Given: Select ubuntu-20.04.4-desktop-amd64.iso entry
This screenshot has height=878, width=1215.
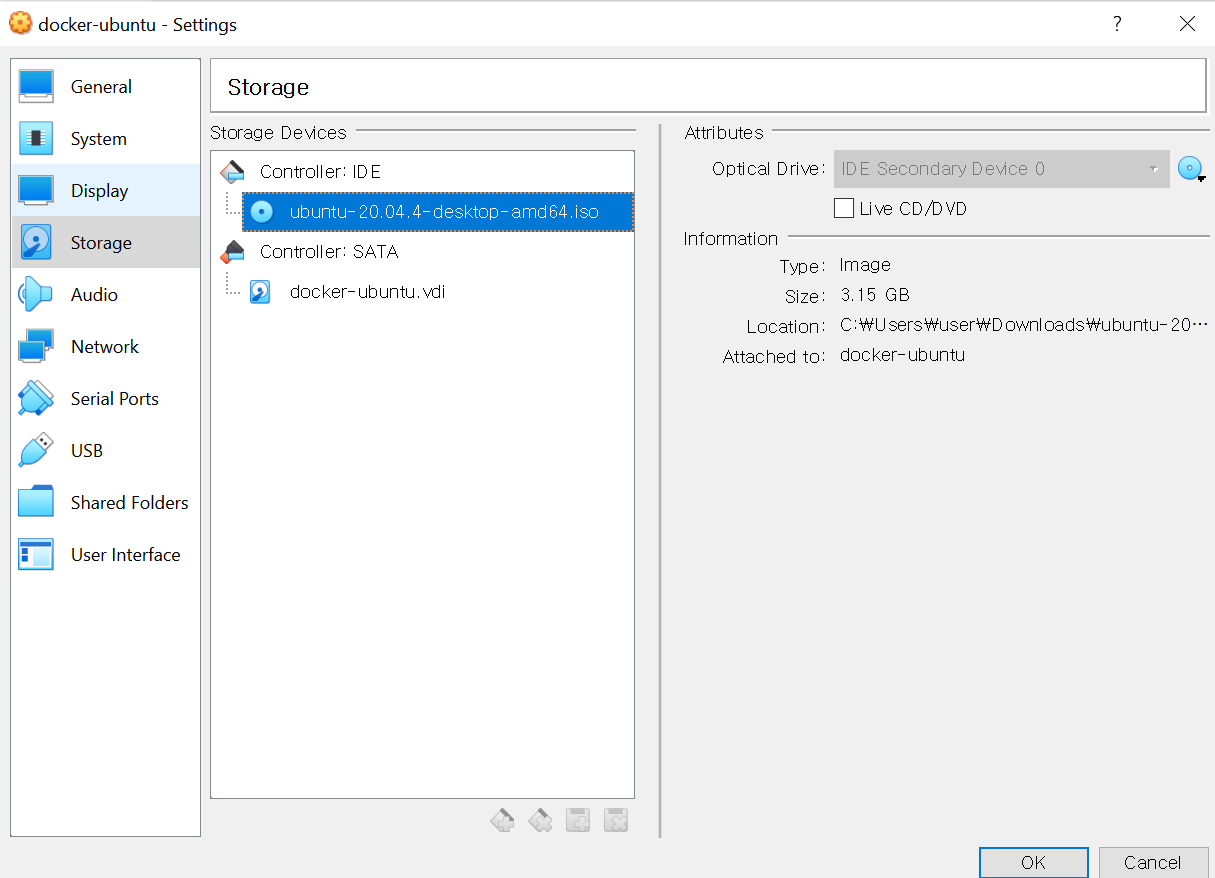Looking at the screenshot, I should click(438, 212).
